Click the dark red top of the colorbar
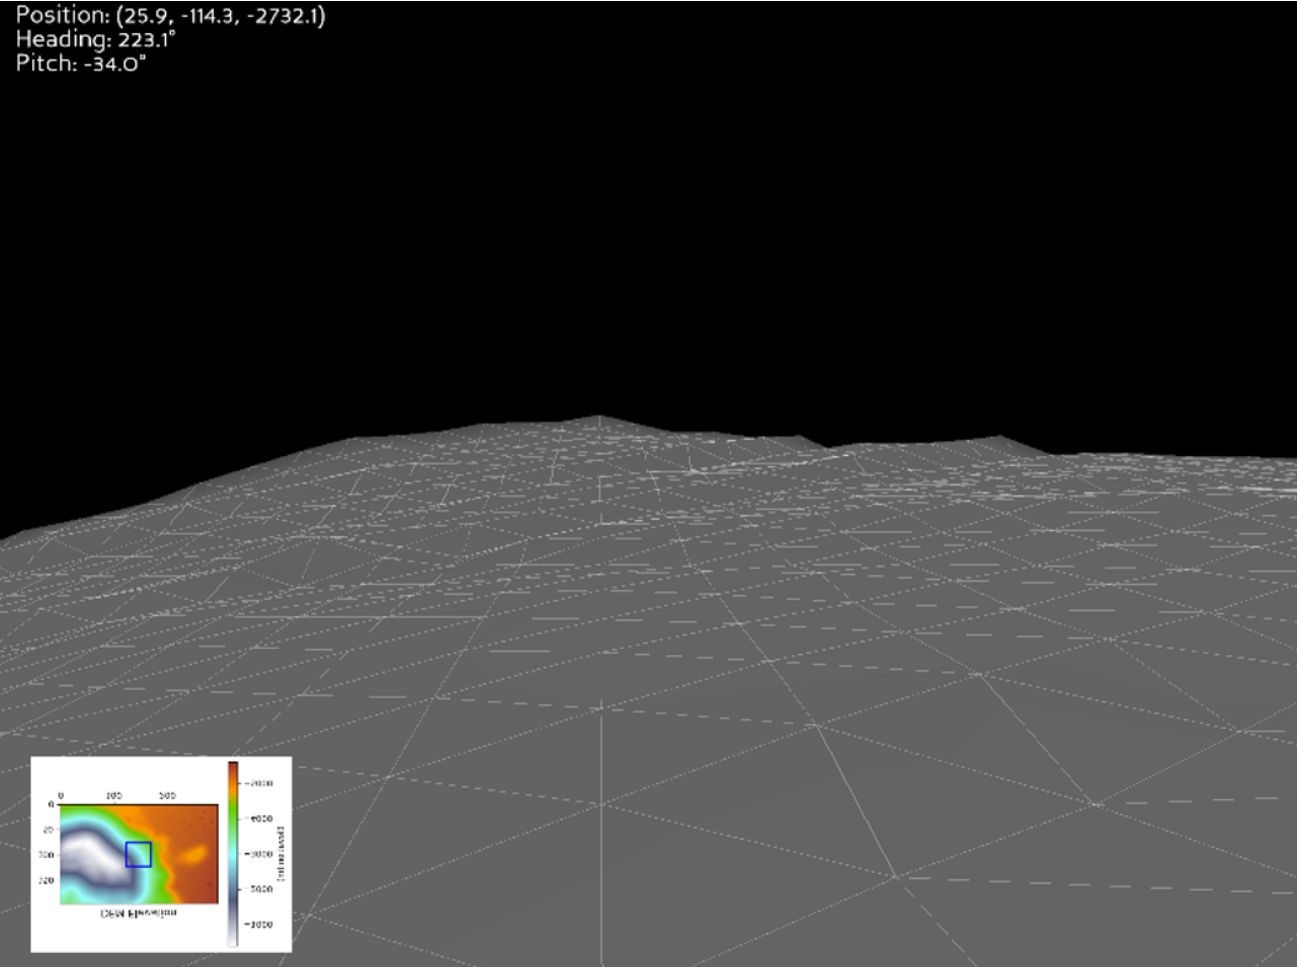 pyautogui.click(x=233, y=767)
